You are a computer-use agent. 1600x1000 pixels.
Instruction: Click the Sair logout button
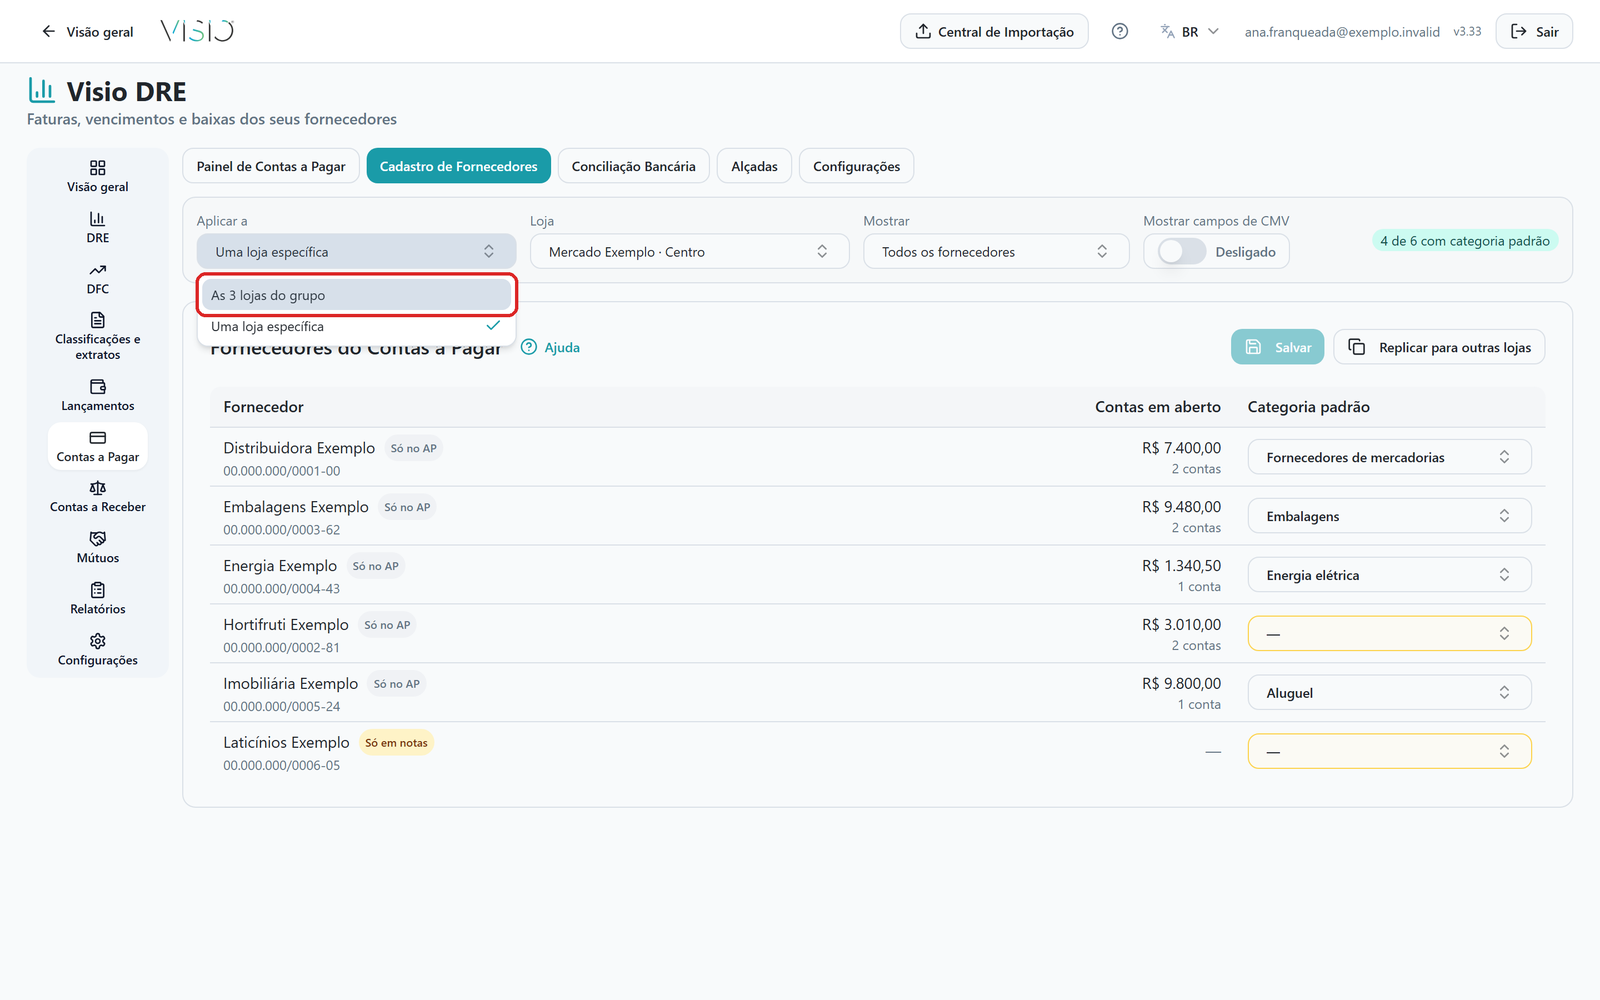(x=1534, y=31)
